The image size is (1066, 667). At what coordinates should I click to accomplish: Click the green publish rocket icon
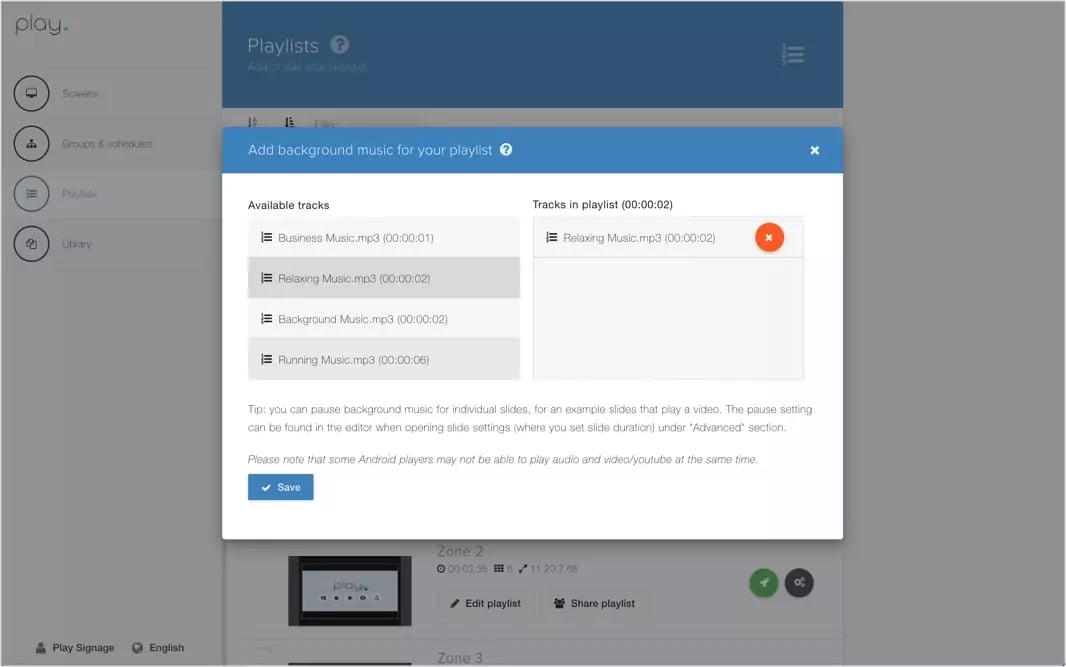(x=764, y=582)
